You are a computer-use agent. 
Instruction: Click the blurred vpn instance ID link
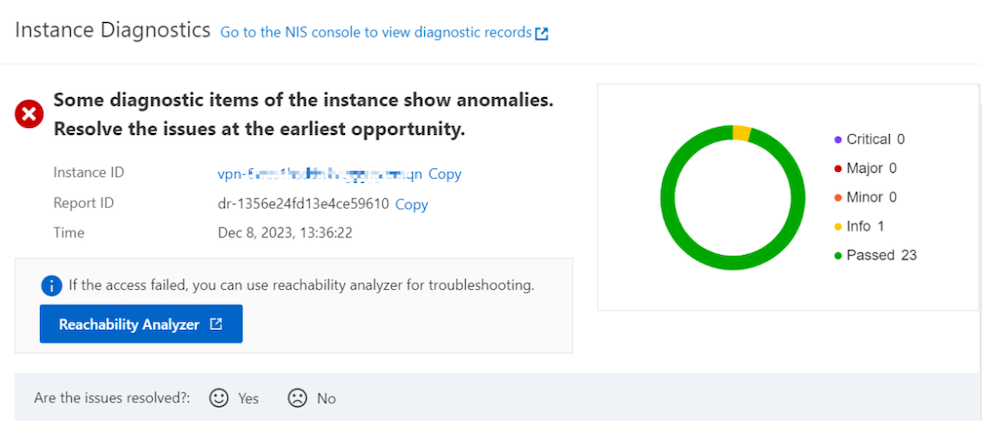(320, 174)
